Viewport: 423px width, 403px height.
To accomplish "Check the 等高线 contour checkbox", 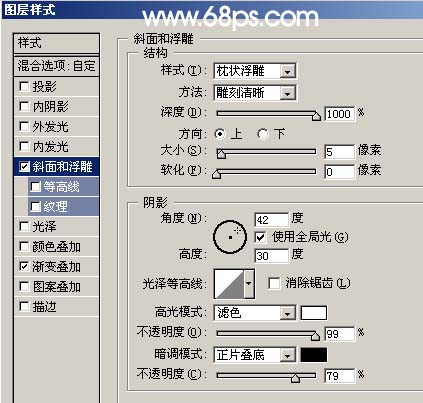I will click(35, 187).
